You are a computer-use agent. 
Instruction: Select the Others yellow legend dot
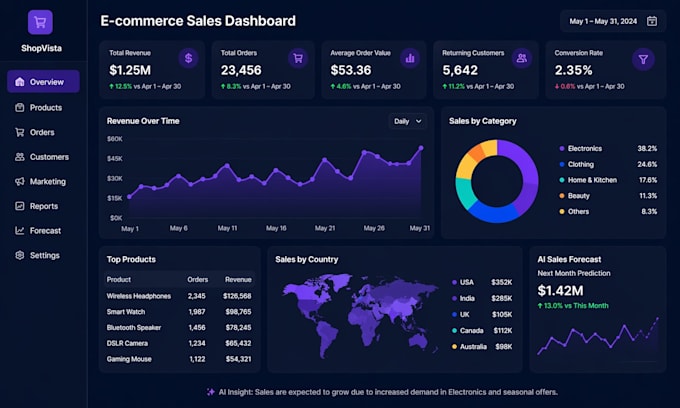562,211
